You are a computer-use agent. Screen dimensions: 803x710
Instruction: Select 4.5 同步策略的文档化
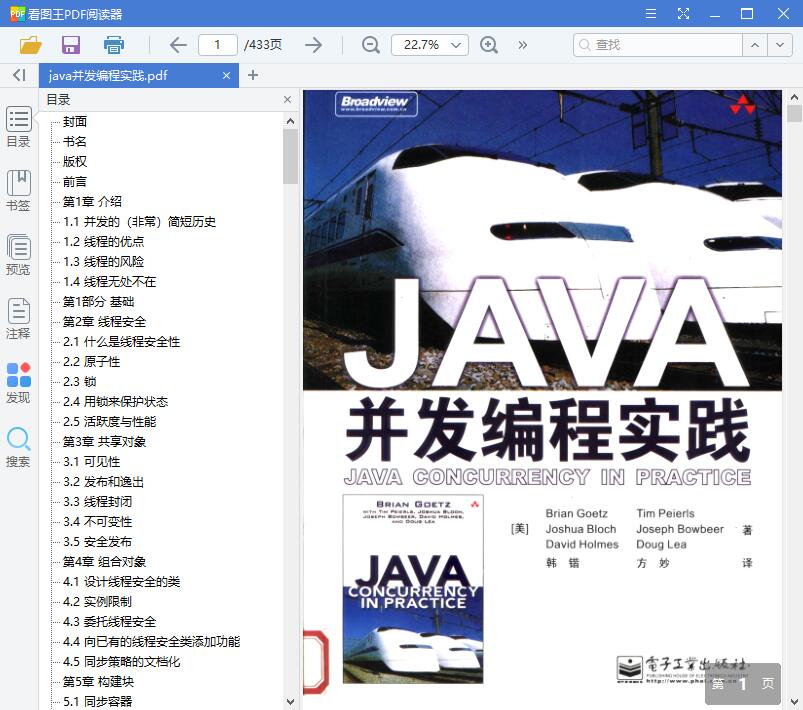coord(122,661)
